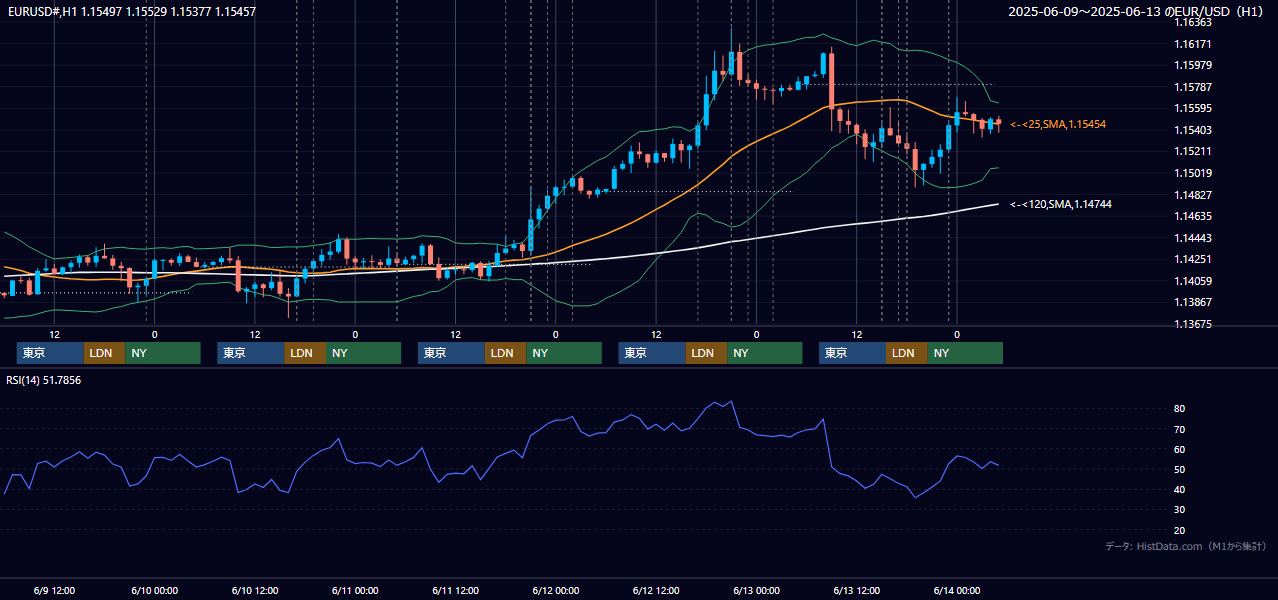1278x600 pixels.
Task: Click the 6/14 00:00 time label
Action: (x=957, y=590)
